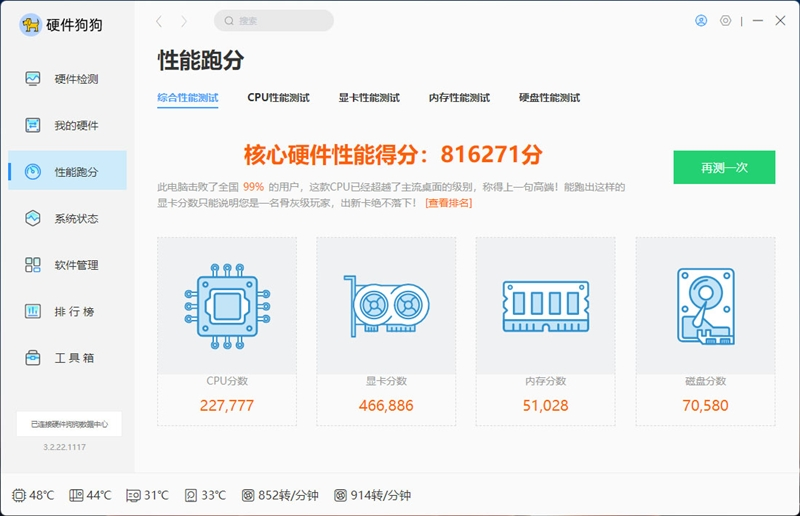Click the large CPU chip icon
This screenshot has height=516, width=800.
coord(227,306)
